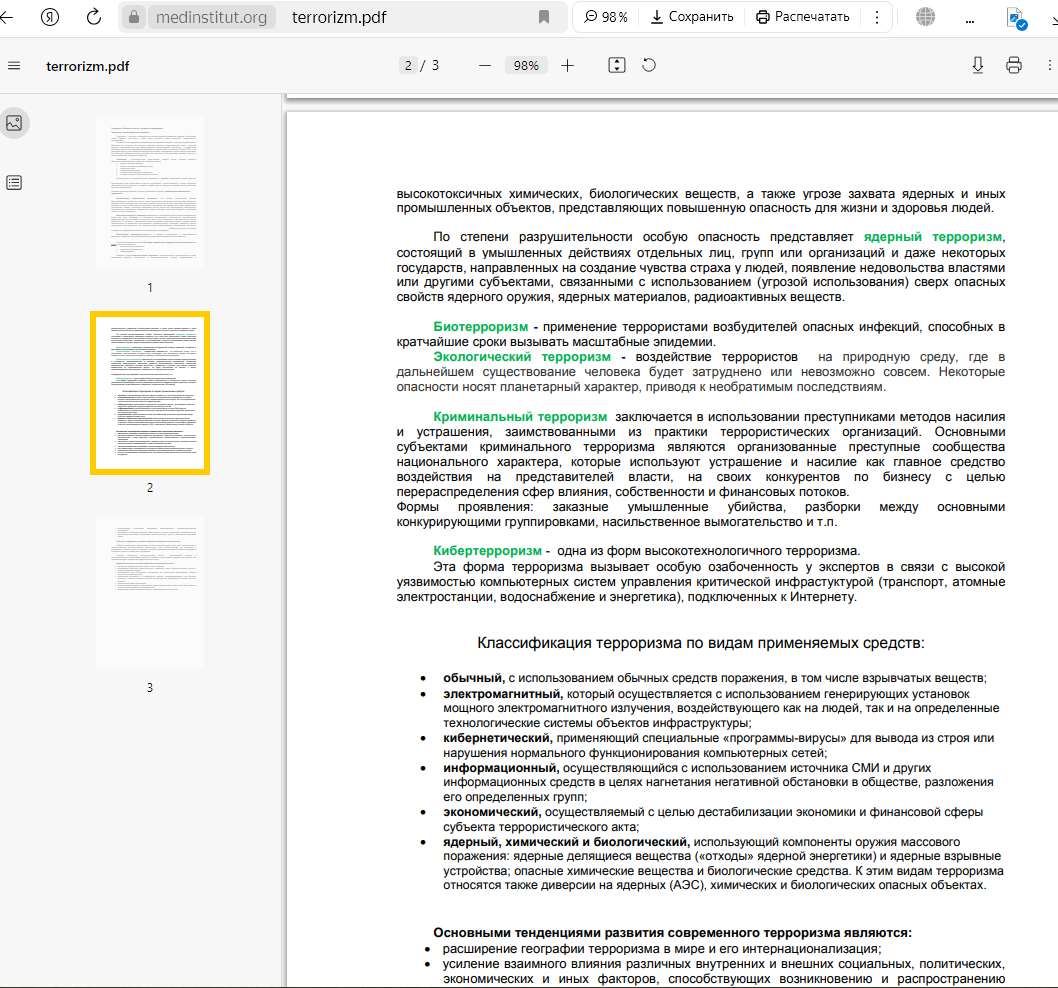The width and height of the screenshot is (1058, 988).
Task: Click the PDF zoom out minus button
Action: click(485, 66)
